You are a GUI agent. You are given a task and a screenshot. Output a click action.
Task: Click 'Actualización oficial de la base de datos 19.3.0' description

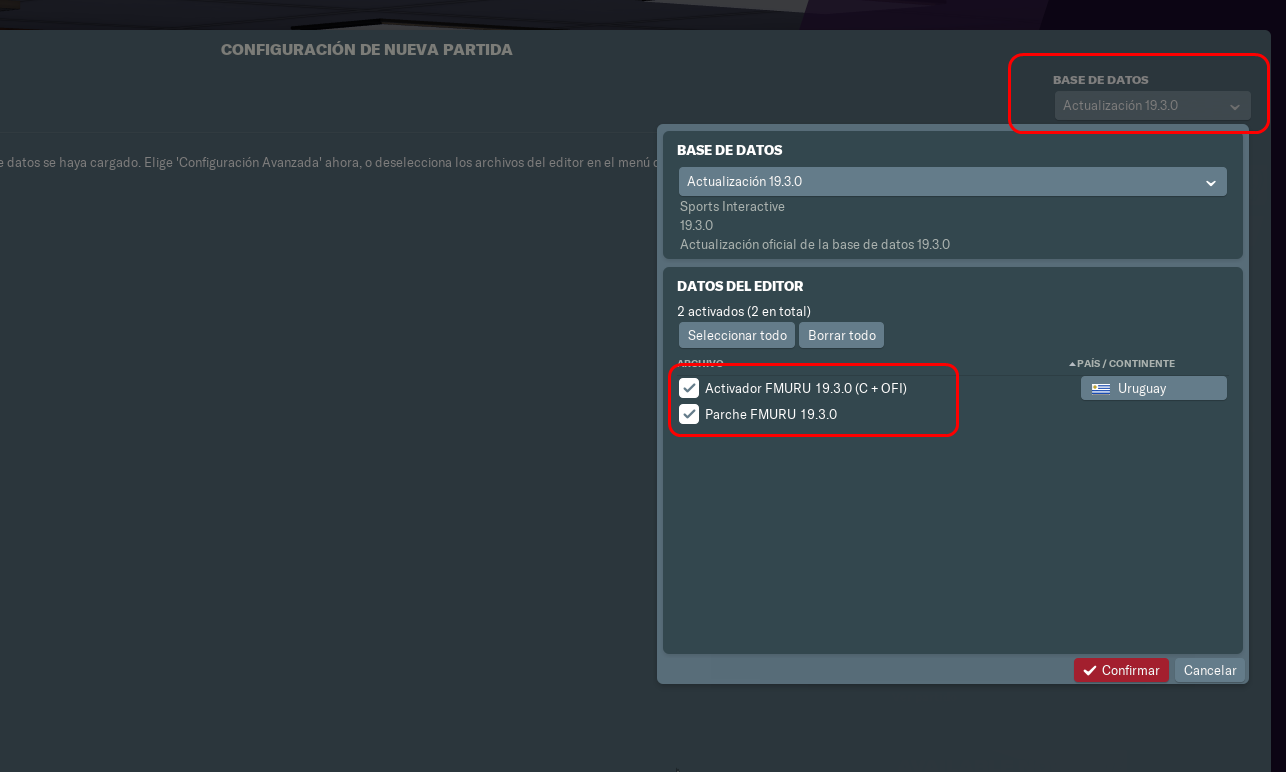point(815,244)
